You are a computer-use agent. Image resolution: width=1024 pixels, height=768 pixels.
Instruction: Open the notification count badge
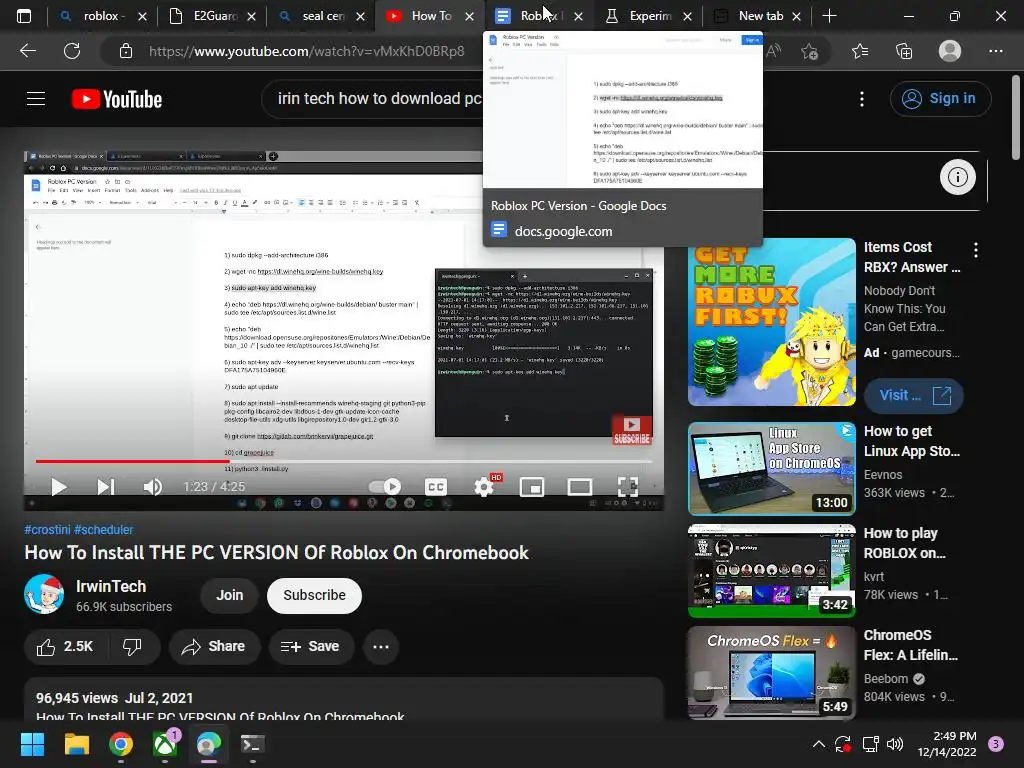(996, 744)
